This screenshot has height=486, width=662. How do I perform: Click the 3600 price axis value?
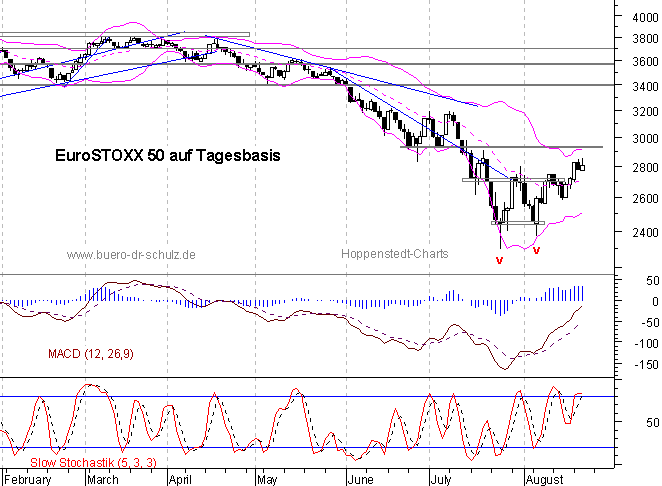click(x=645, y=62)
